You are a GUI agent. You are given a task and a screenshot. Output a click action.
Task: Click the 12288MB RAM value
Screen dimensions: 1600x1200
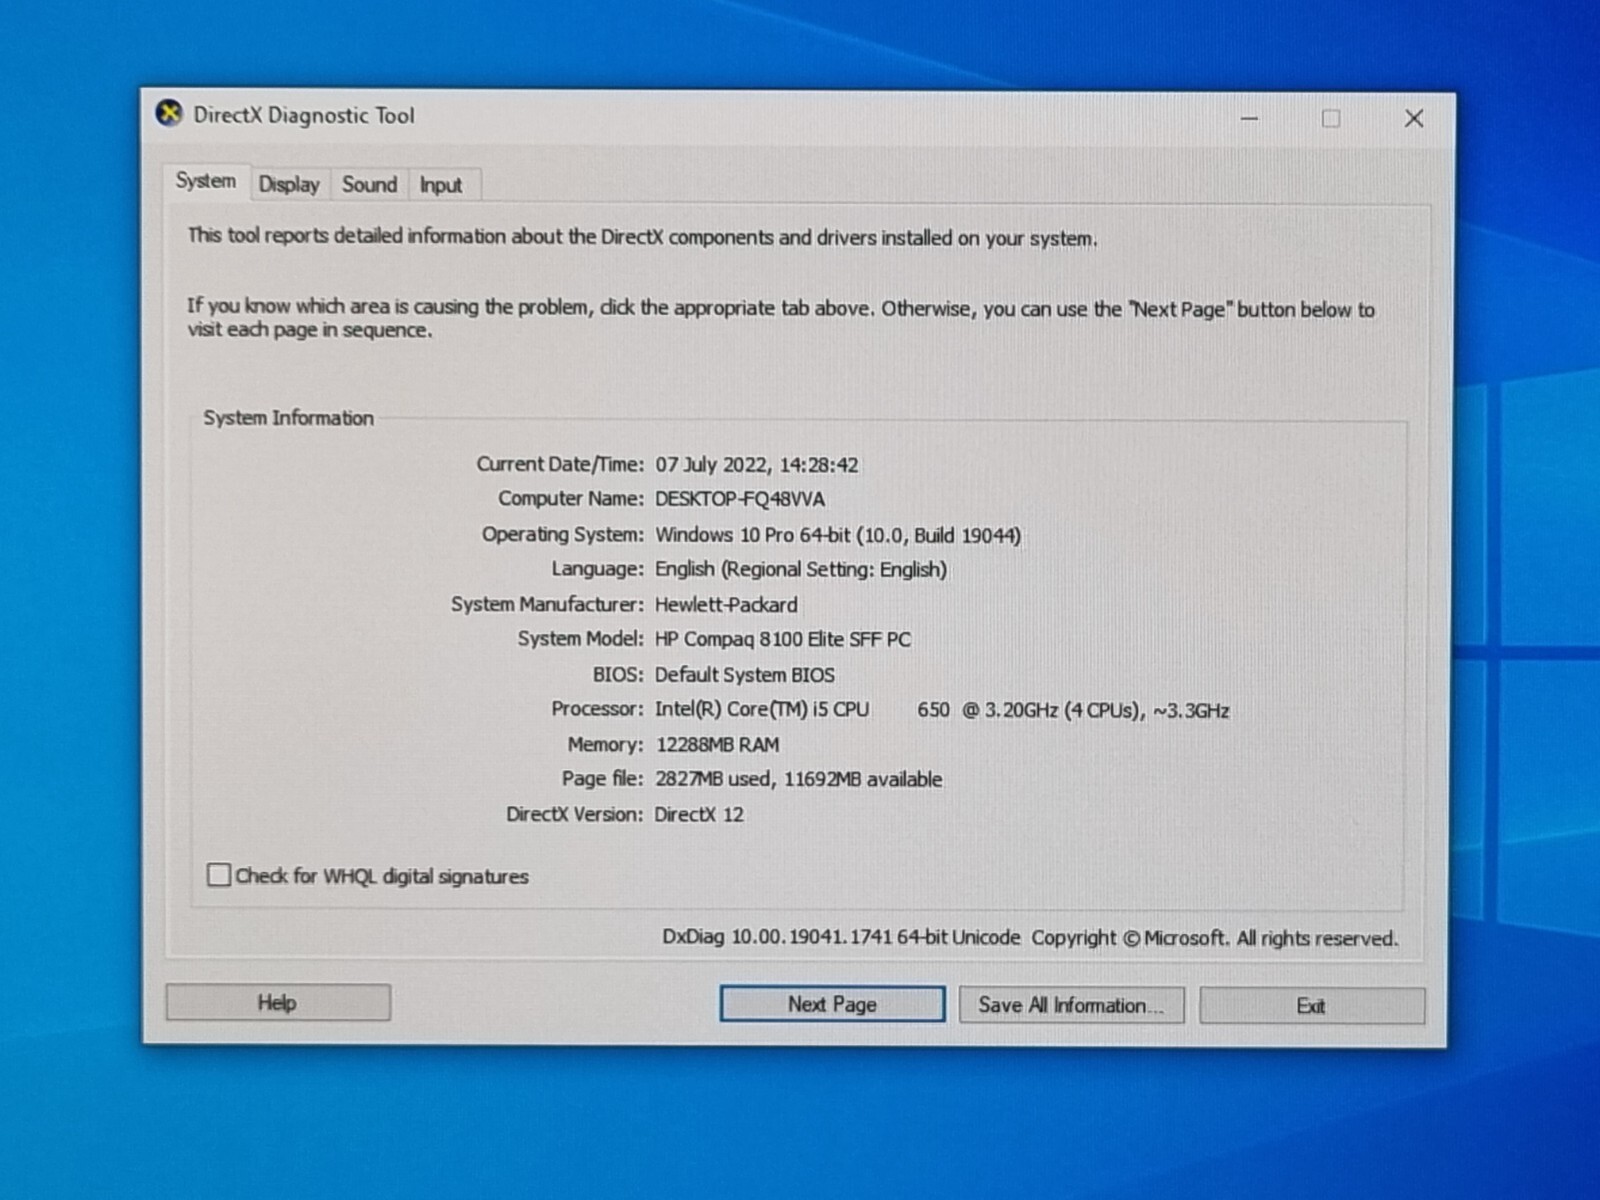[x=717, y=745]
